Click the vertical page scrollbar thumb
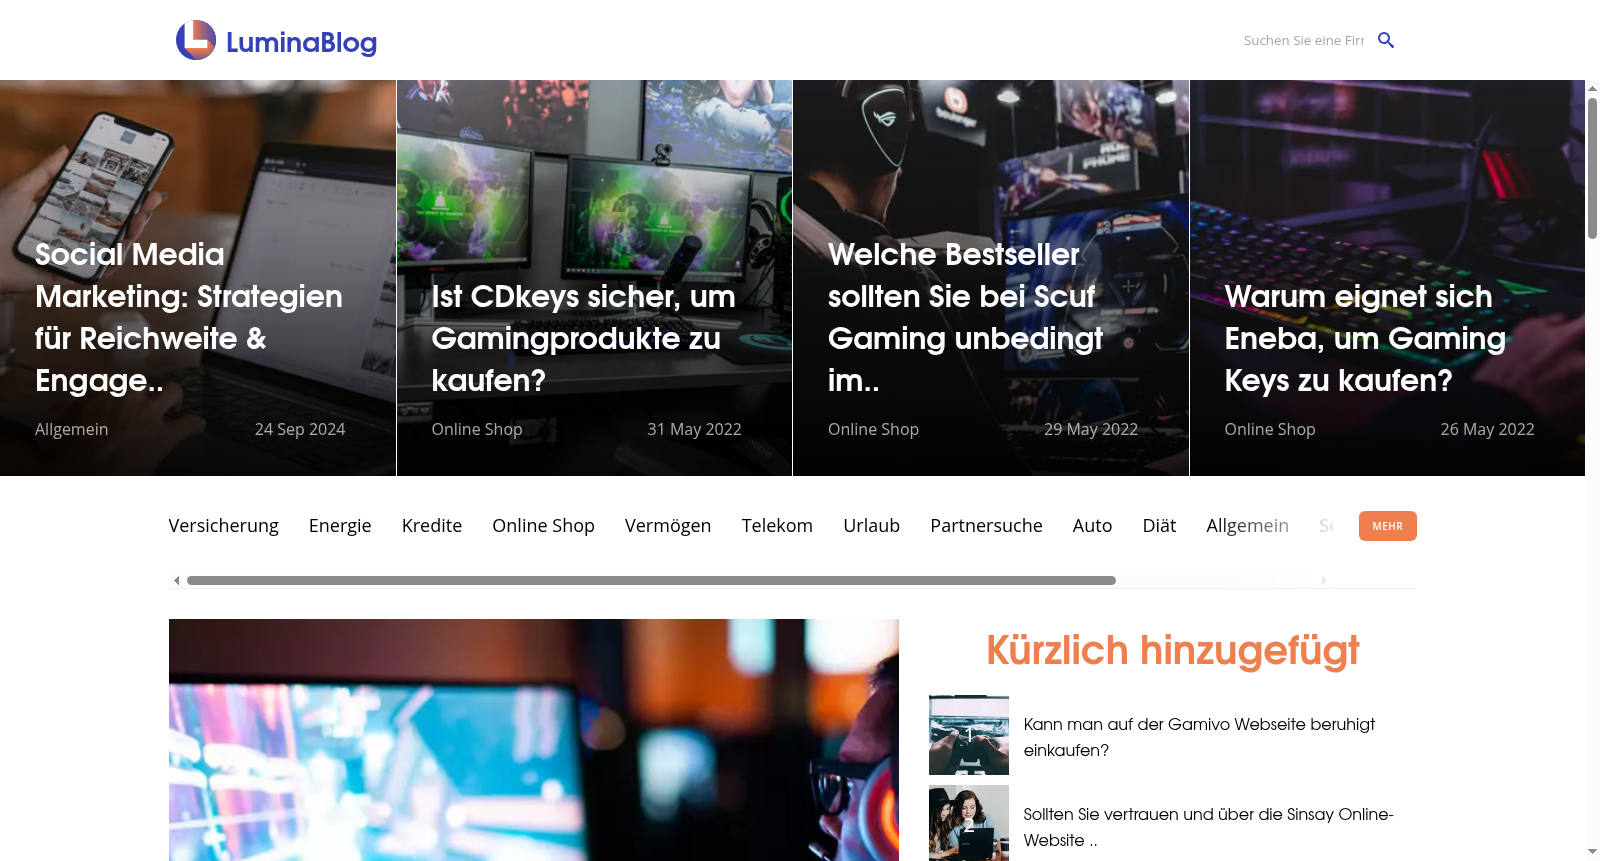This screenshot has width=1600, height=861. [x=1592, y=169]
